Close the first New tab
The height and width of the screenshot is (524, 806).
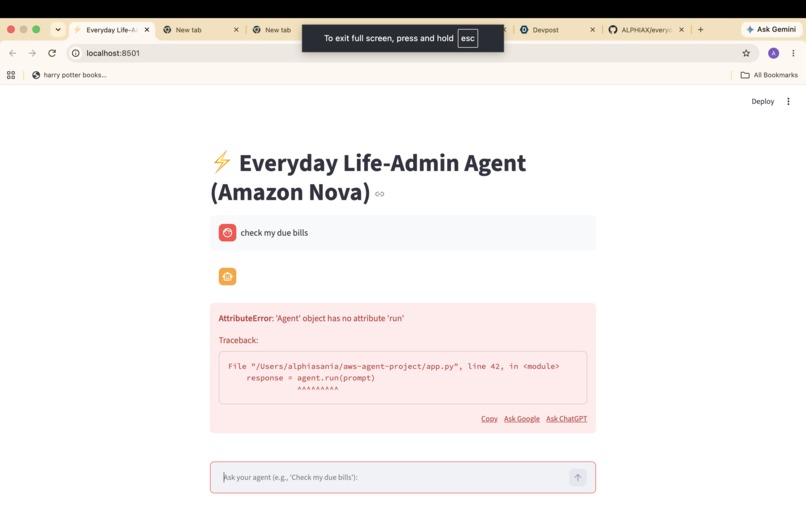pyautogui.click(x=236, y=30)
